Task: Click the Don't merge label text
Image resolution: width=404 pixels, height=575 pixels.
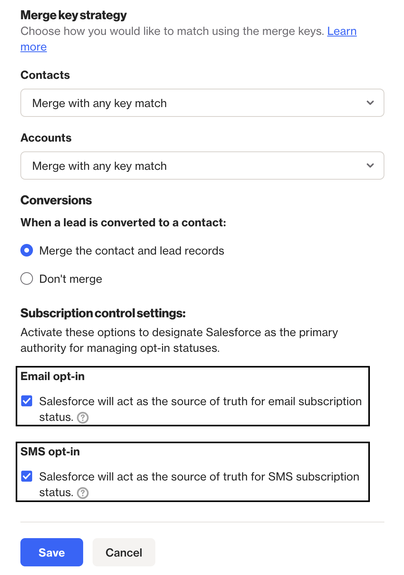Action: pyautogui.click(x=71, y=279)
